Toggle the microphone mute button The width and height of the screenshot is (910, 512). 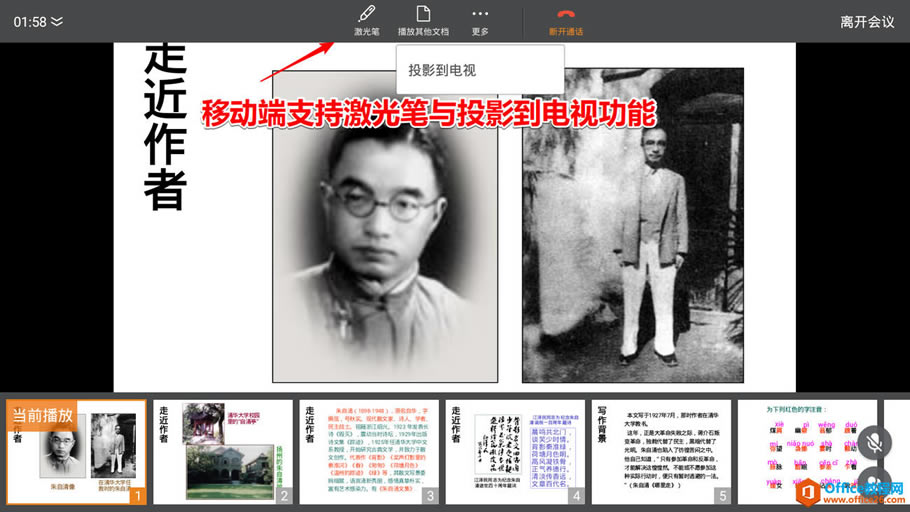[x=874, y=443]
